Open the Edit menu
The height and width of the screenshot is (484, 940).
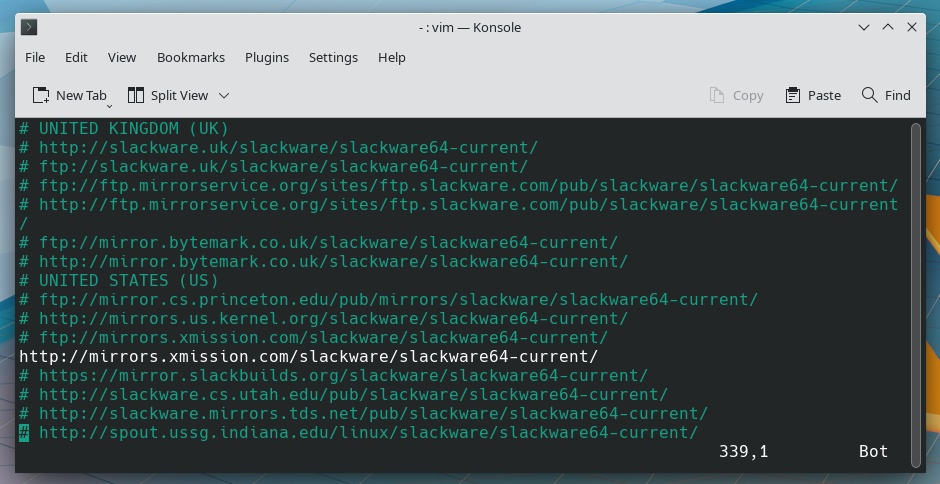(76, 58)
